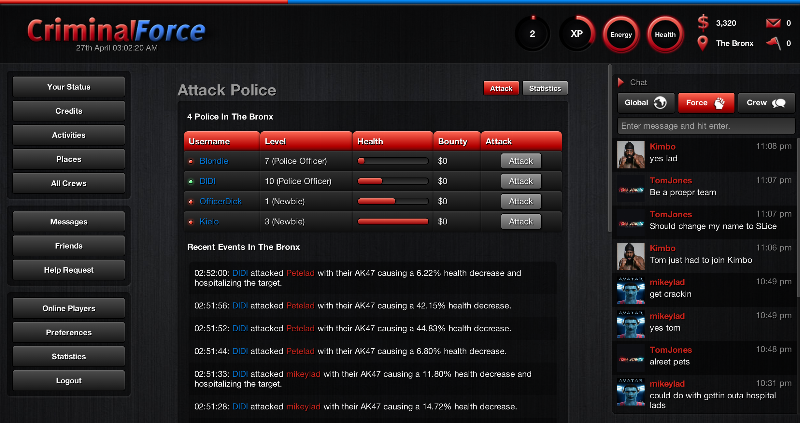This screenshot has height=423, width=800.
Task: Open Kieio's profile link
Action: (209, 221)
